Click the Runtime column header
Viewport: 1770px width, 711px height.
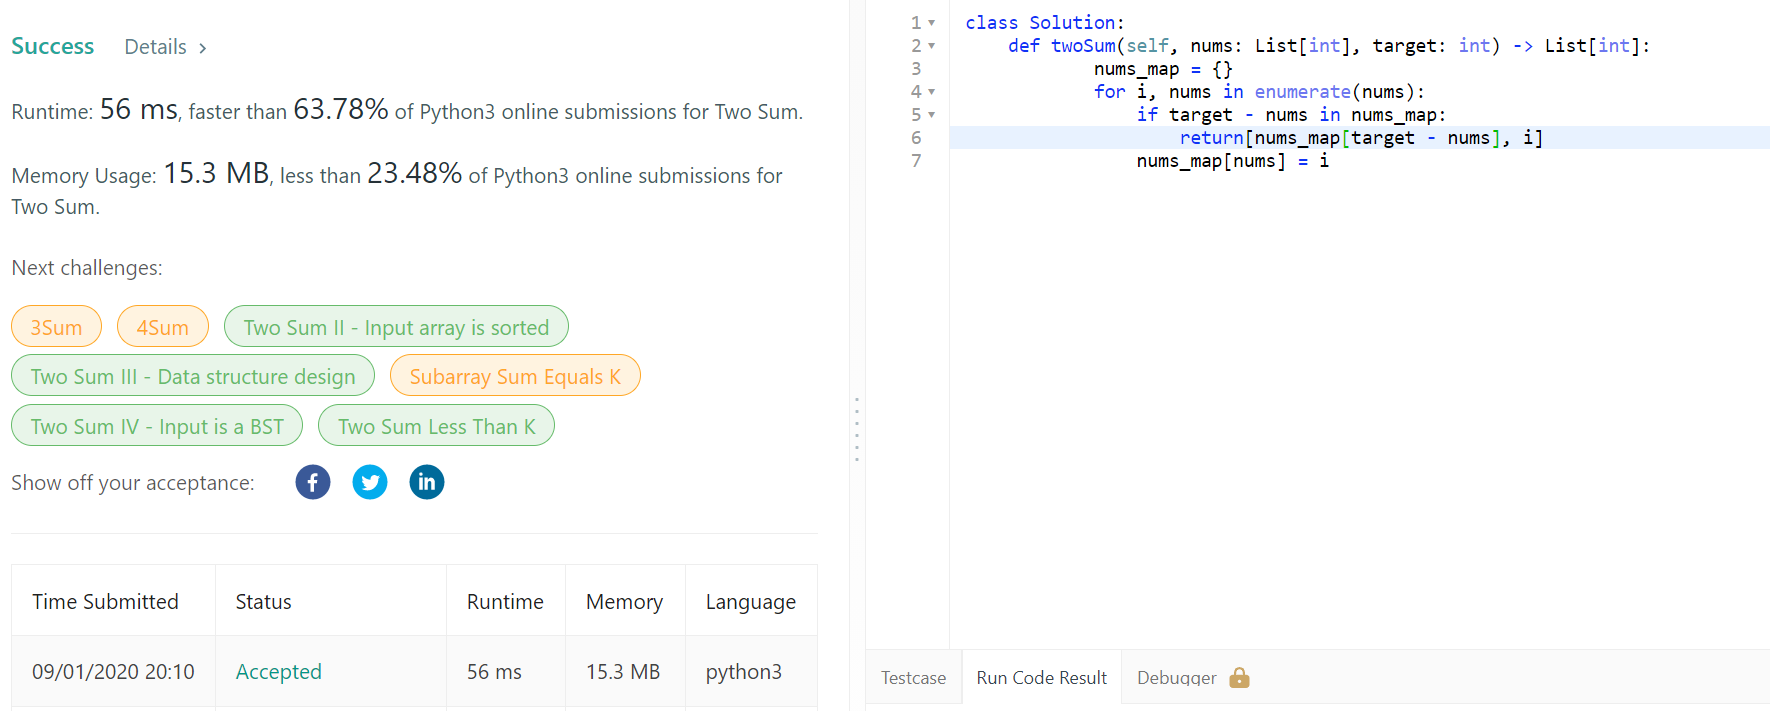[x=505, y=601]
